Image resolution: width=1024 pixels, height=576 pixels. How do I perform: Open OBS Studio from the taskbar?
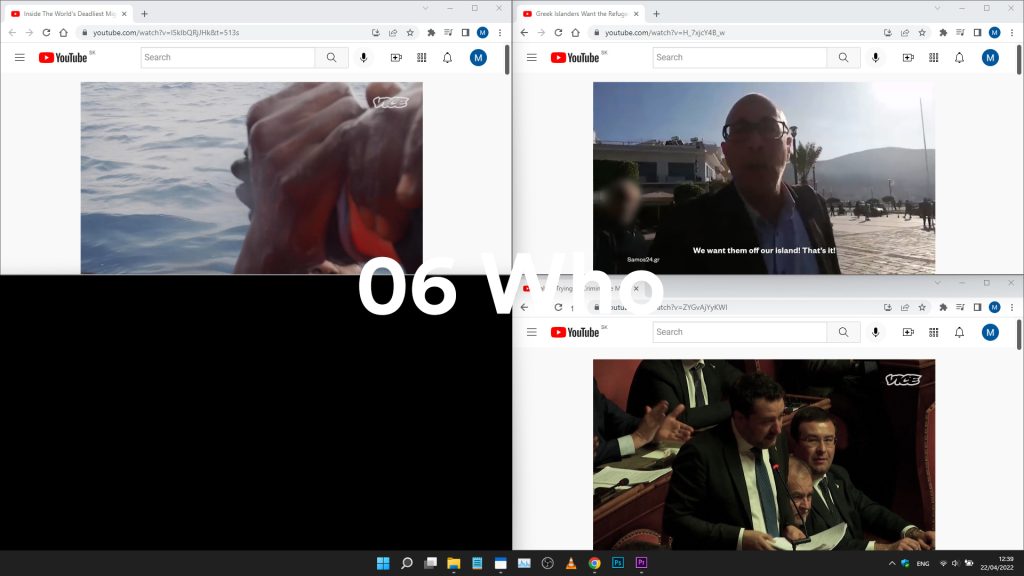[547, 563]
